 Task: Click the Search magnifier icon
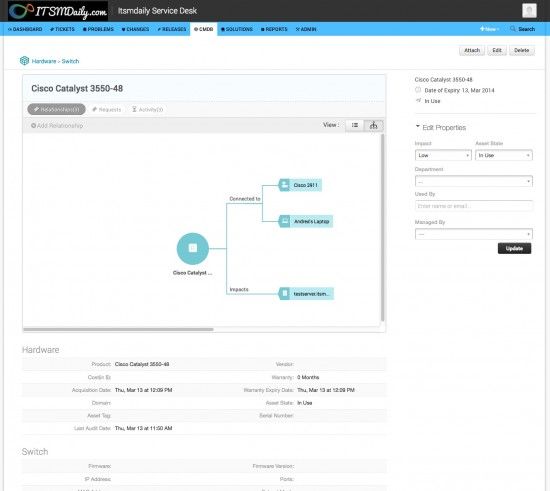coord(513,29)
